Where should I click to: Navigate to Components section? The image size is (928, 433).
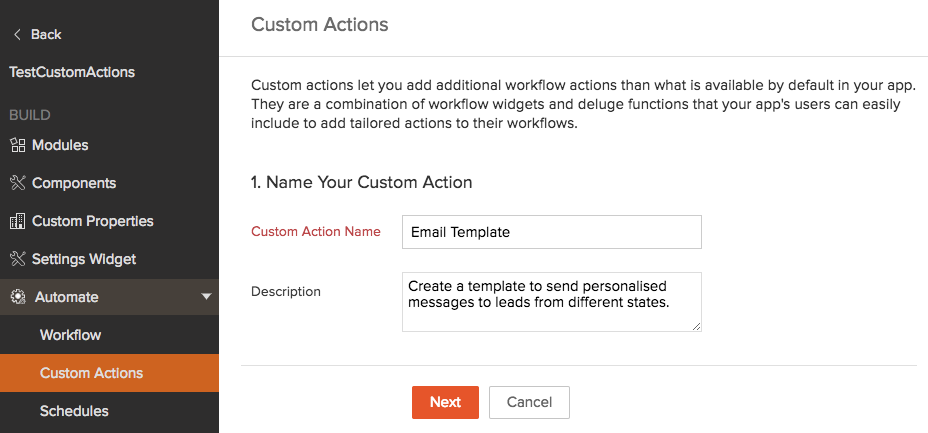coord(74,183)
